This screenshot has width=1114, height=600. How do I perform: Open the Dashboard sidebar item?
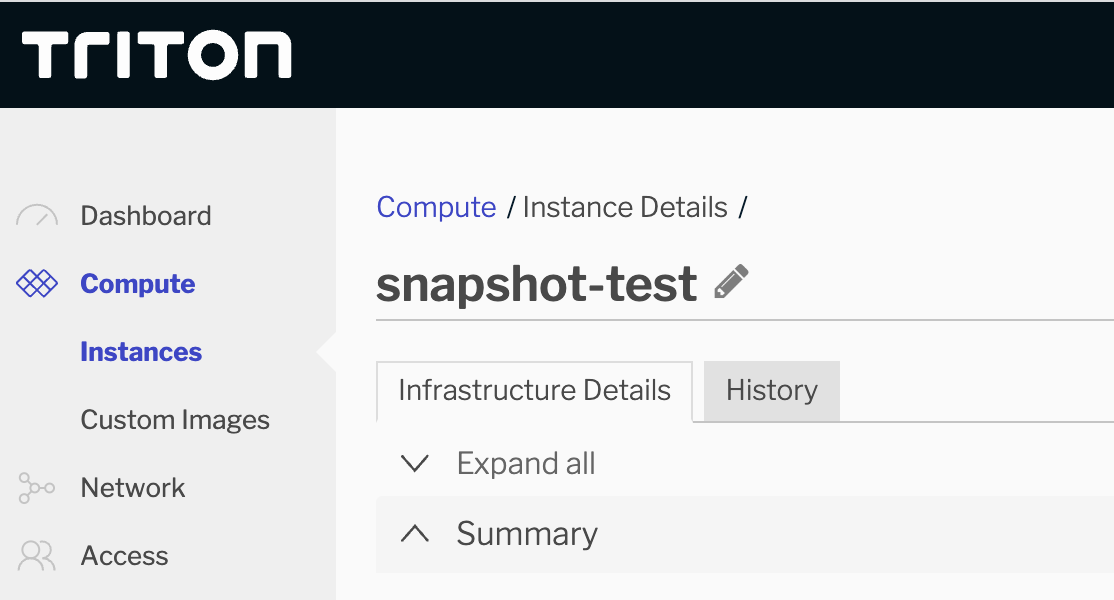pyautogui.click(x=146, y=216)
